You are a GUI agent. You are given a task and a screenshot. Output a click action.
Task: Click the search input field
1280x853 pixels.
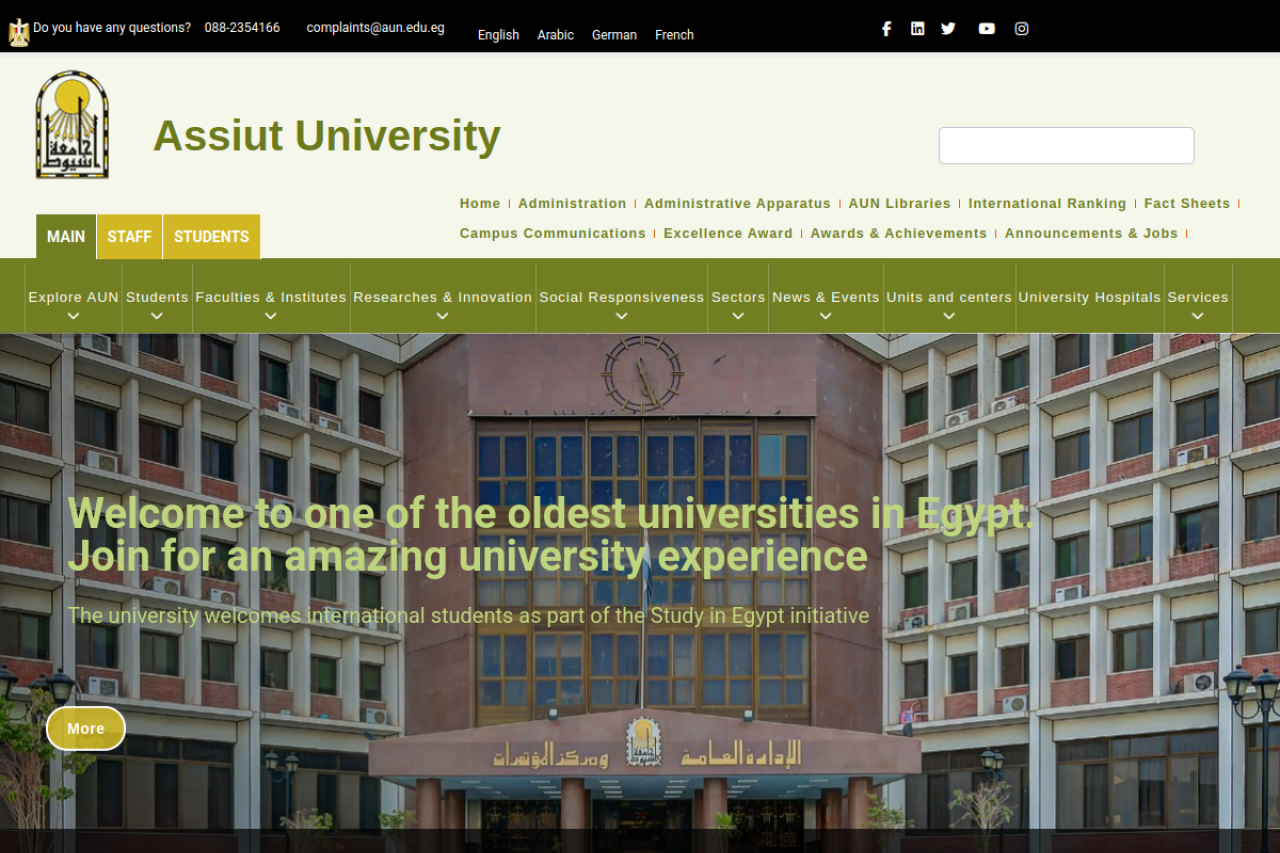tap(1066, 146)
